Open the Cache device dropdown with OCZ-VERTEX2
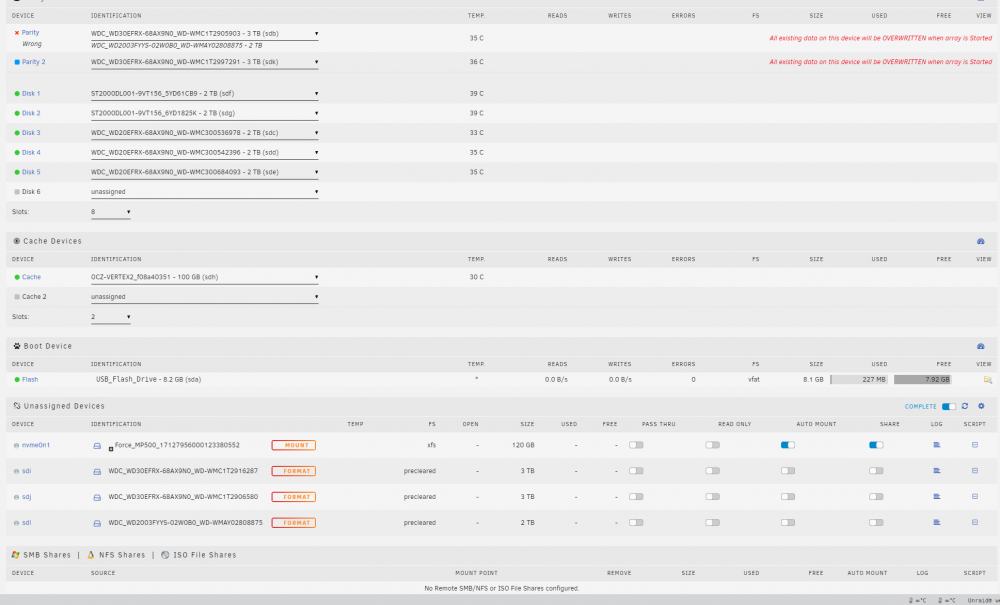Viewport: 1000px width, 605px height. coord(204,277)
